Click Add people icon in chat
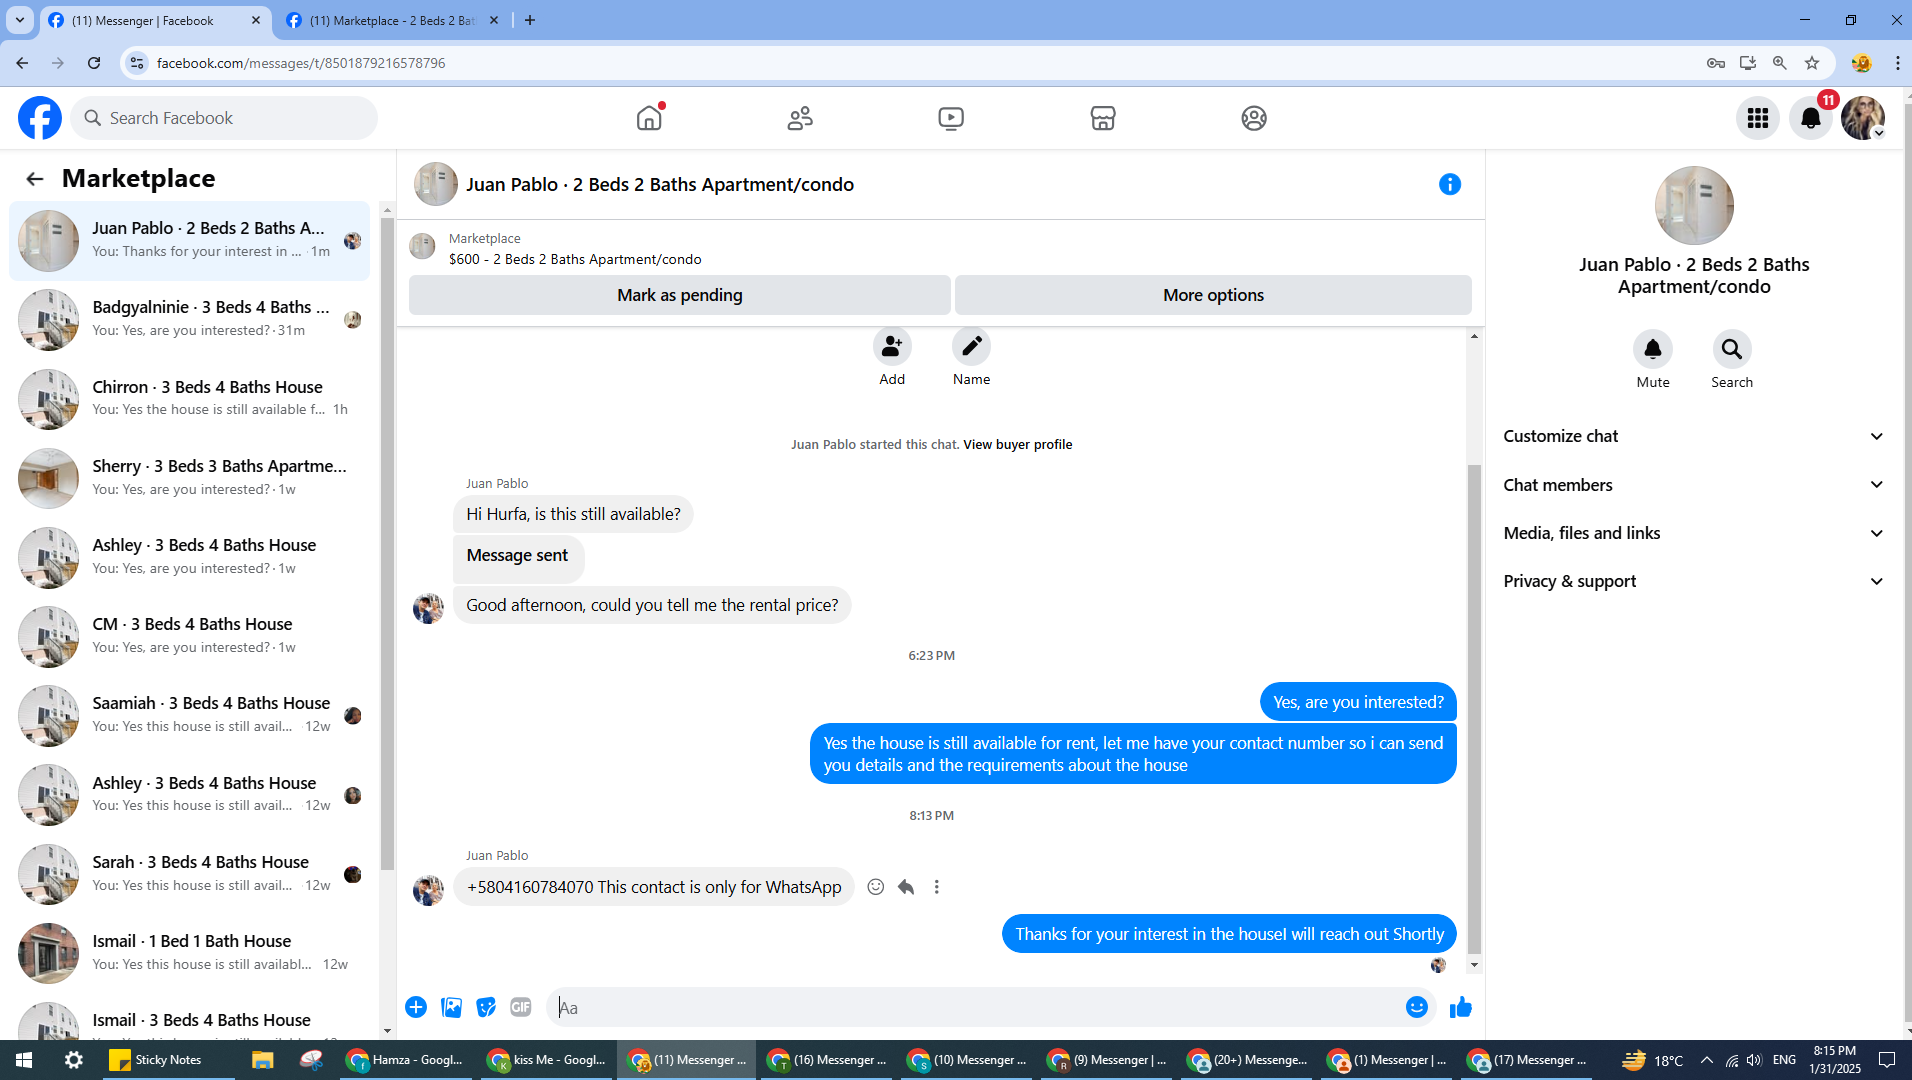1912x1080 pixels. point(892,347)
